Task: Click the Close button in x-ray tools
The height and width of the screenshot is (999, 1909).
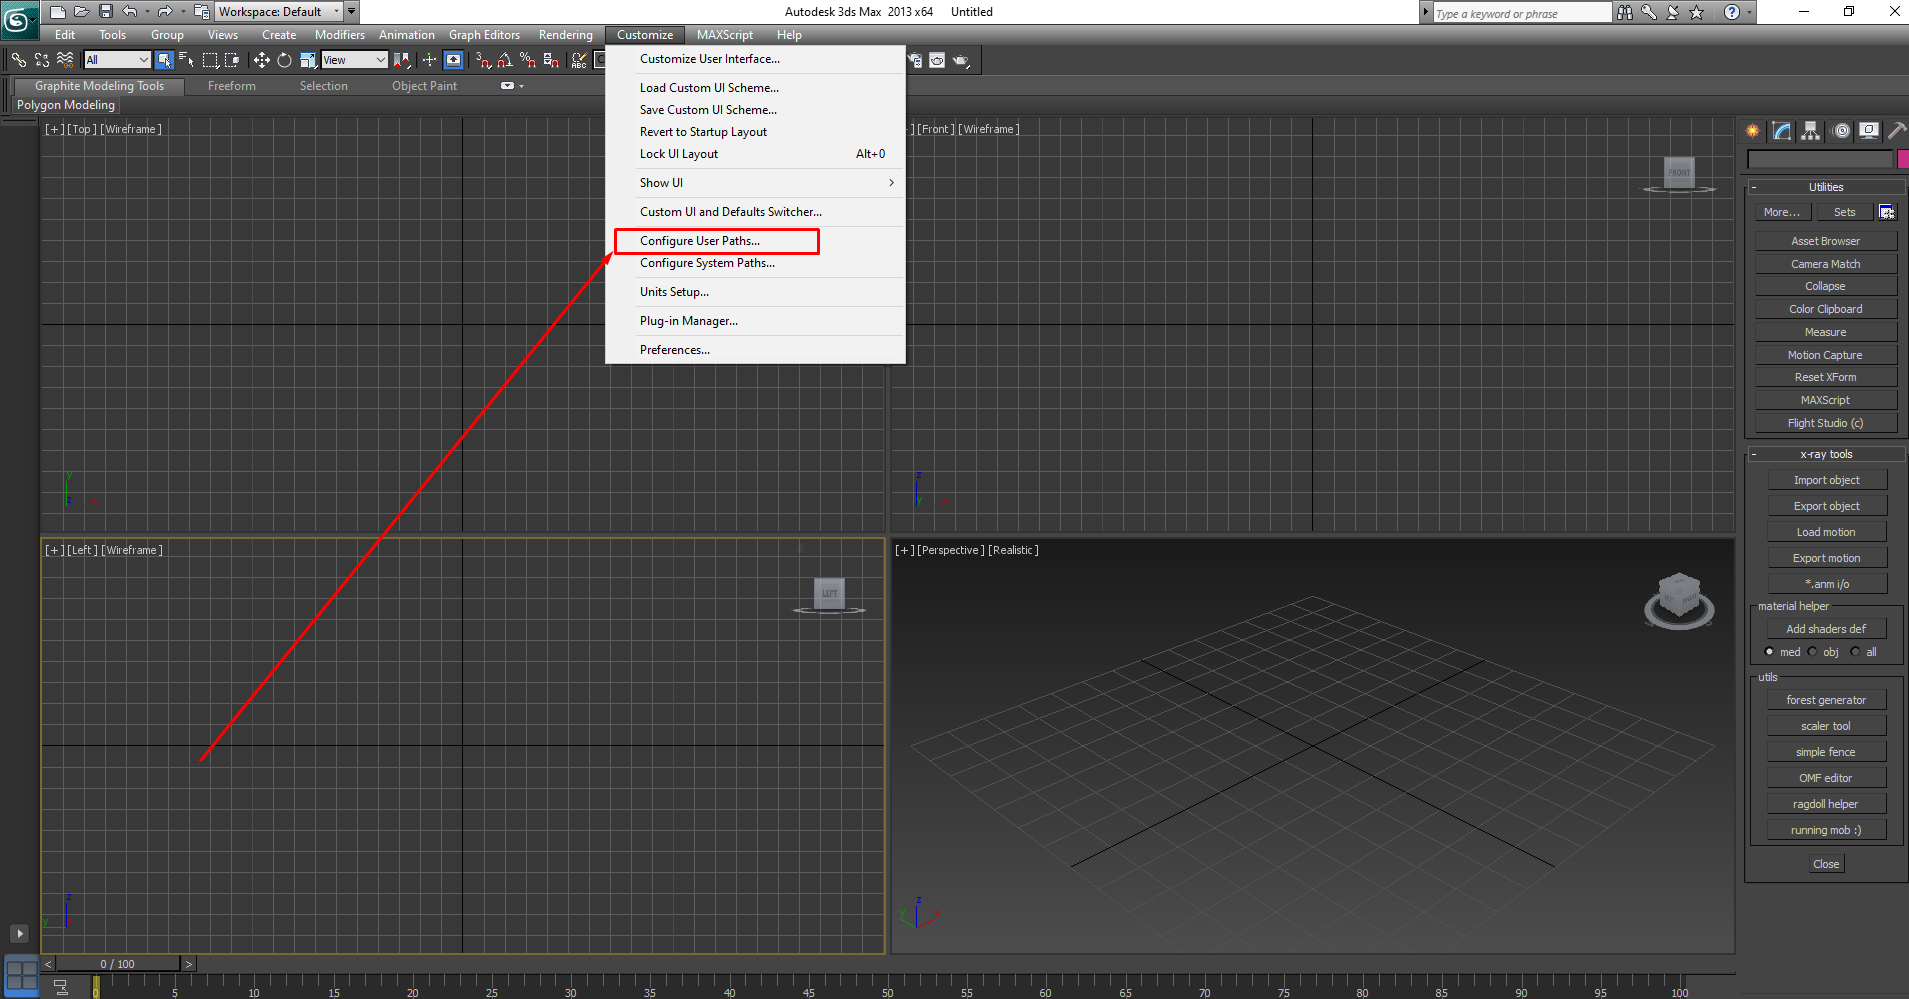Action: pos(1826,864)
